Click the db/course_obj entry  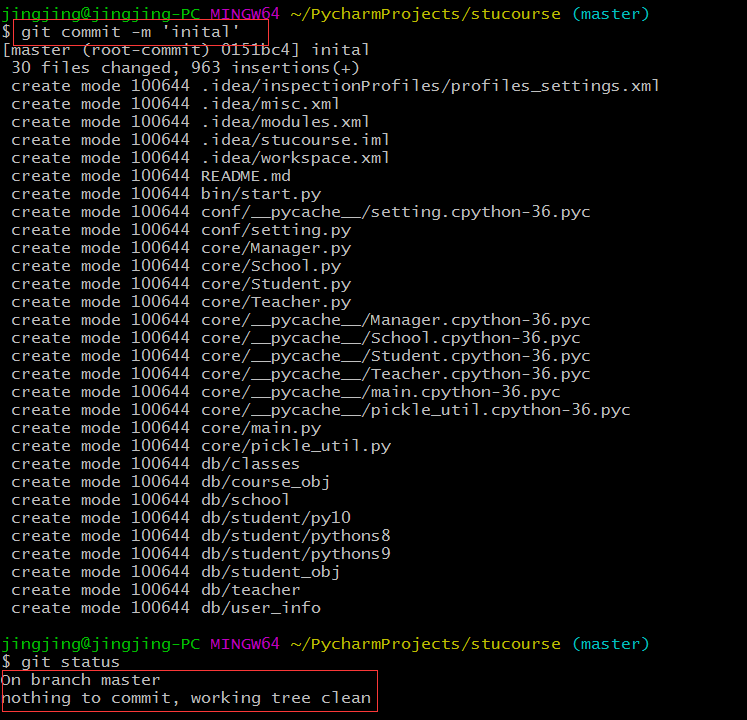click(266, 482)
